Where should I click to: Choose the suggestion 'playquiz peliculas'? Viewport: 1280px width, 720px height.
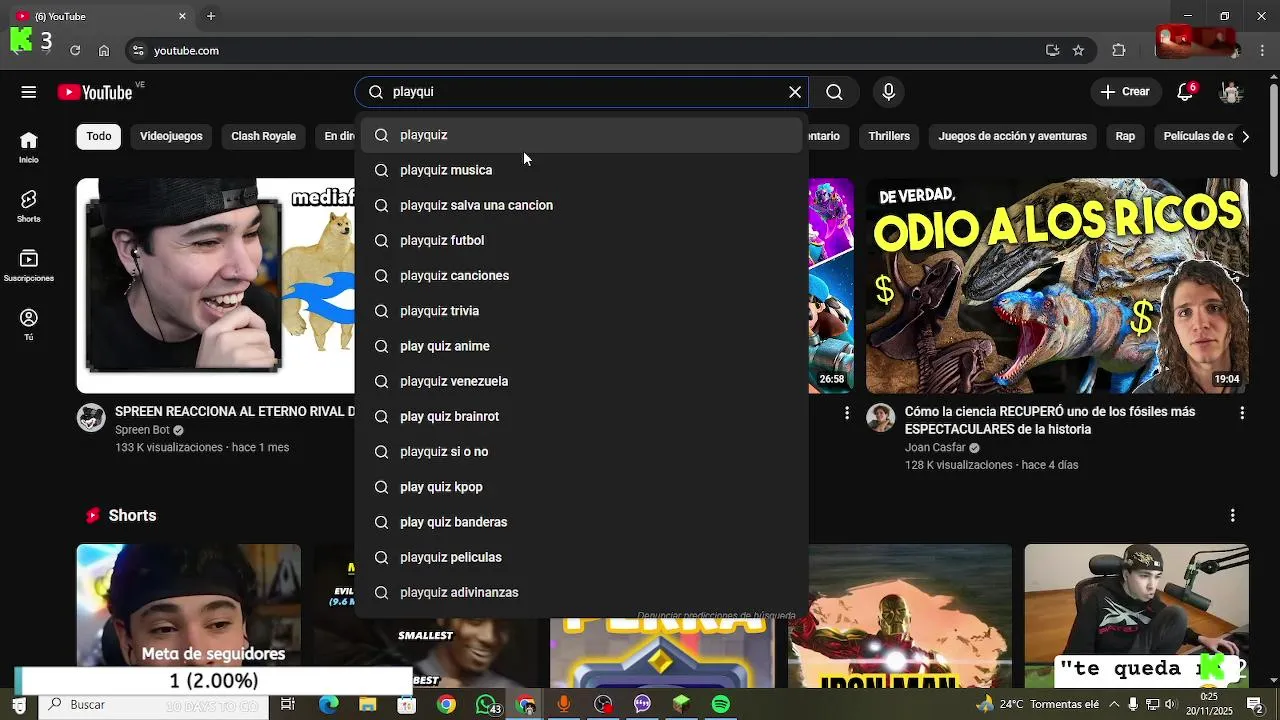[582, 557]
